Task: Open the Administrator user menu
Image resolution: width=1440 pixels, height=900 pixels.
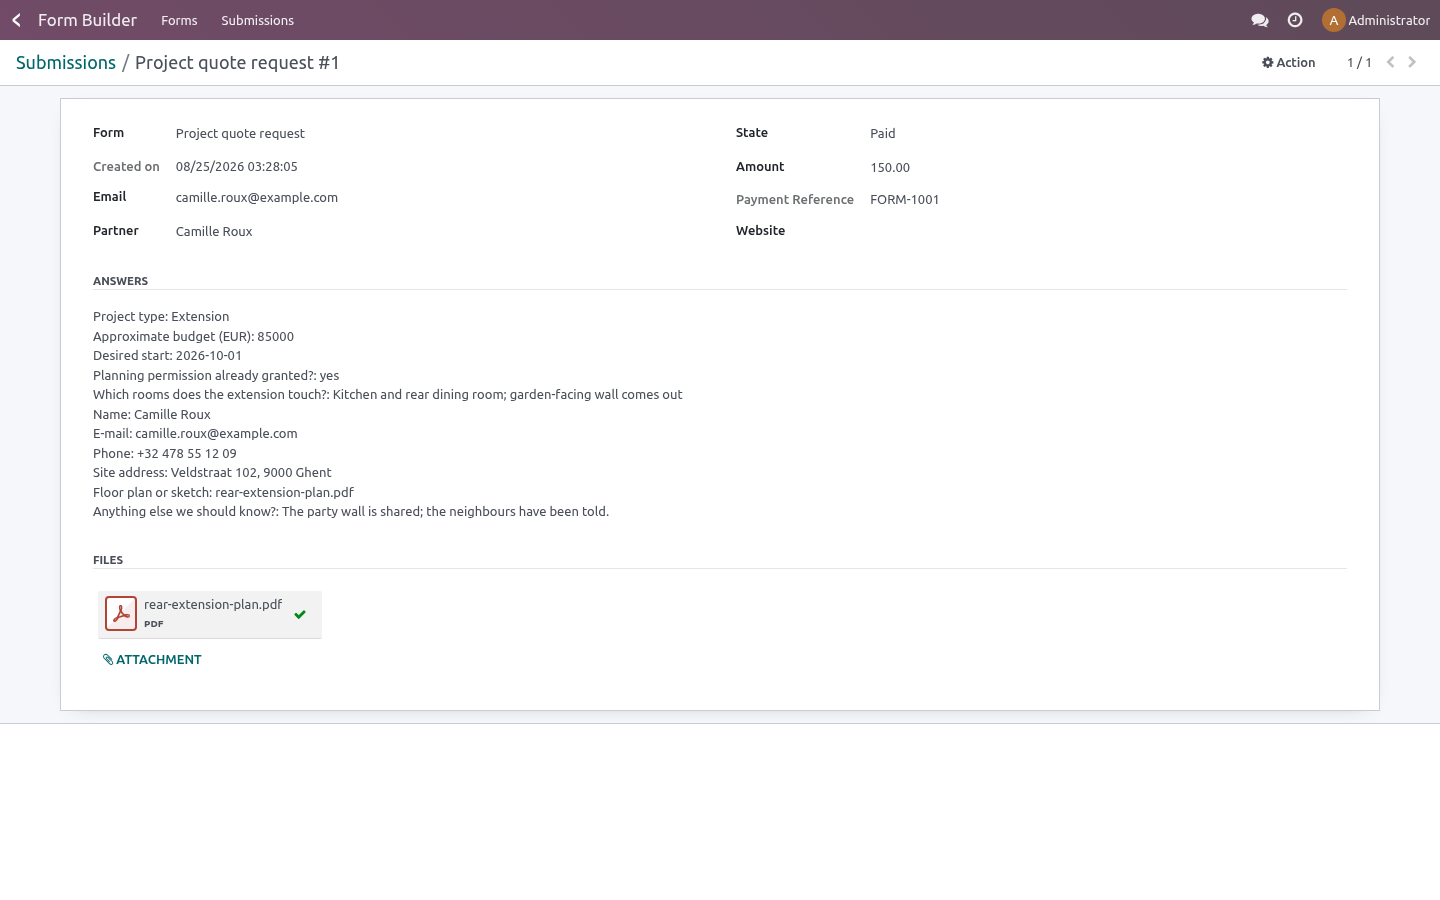Action: coord(1376,20)
